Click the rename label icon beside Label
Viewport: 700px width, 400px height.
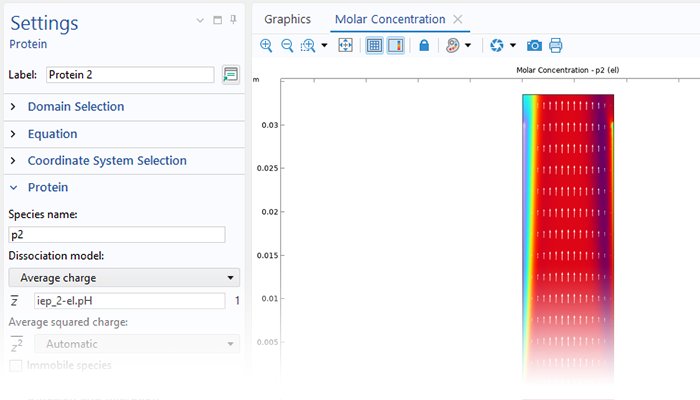[x=230, y=75]
